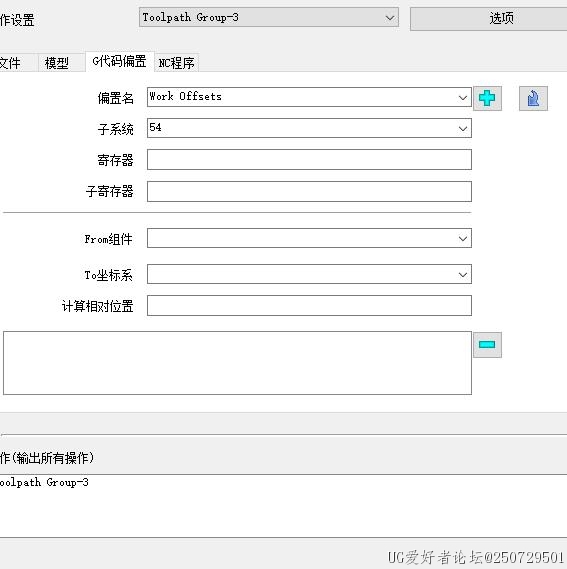This screenshot has height=569, width=567.
Task: Select the G代码偏置 tab
Action: [x=120, y=61]
